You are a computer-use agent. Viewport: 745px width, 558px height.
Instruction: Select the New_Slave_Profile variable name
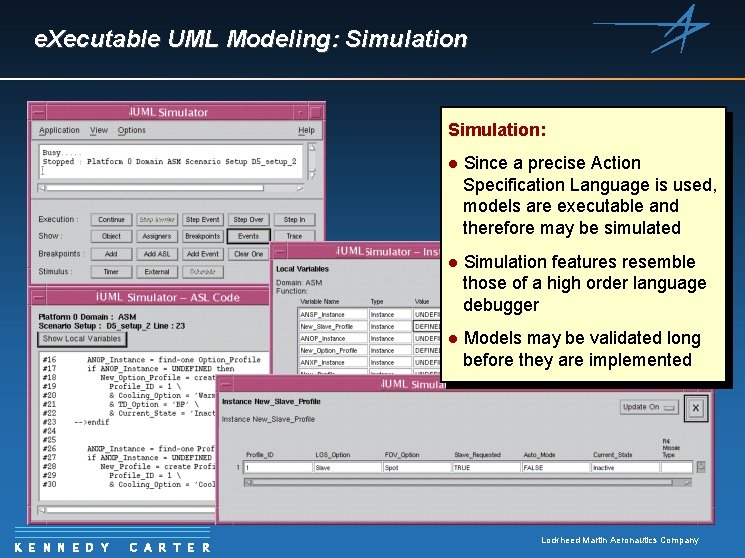[333, 327]
